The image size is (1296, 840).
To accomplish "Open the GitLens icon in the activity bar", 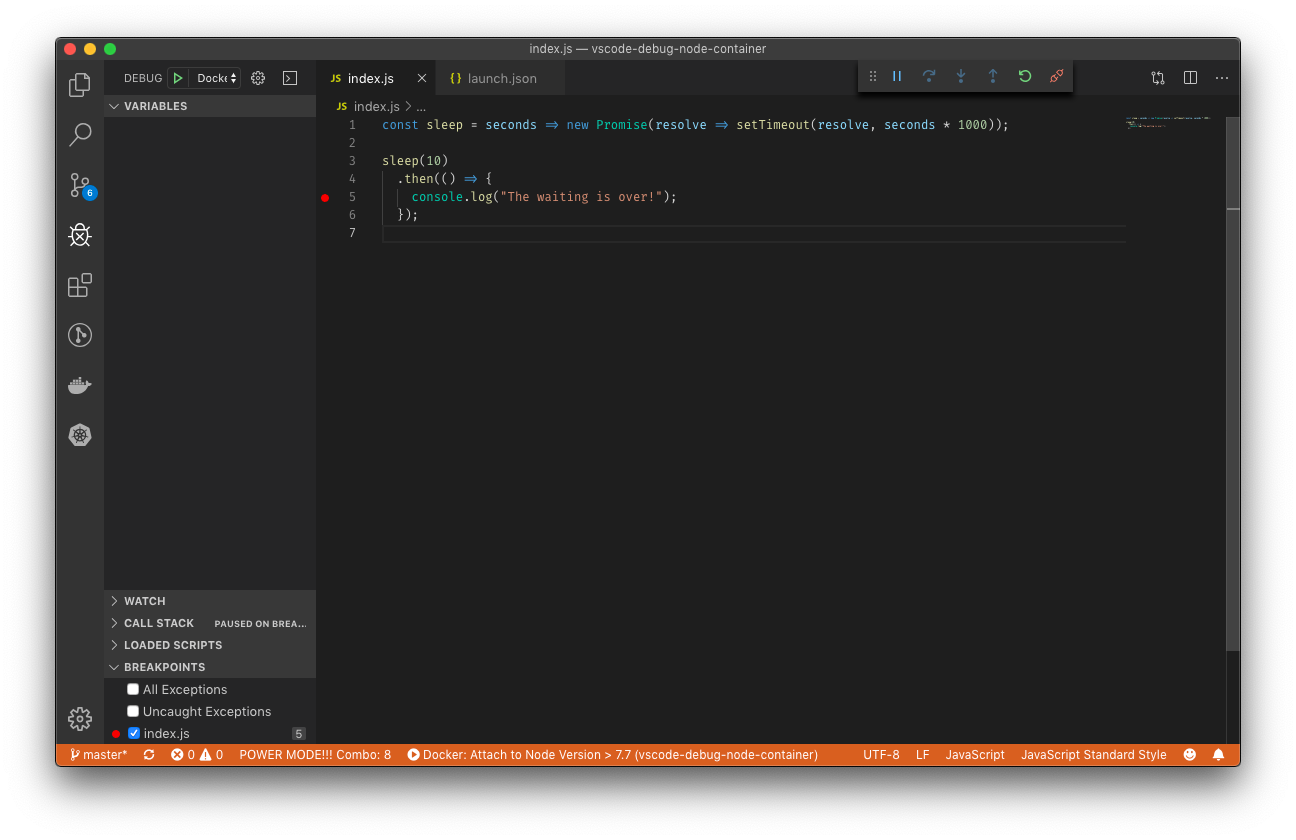I will pos(80,335).
